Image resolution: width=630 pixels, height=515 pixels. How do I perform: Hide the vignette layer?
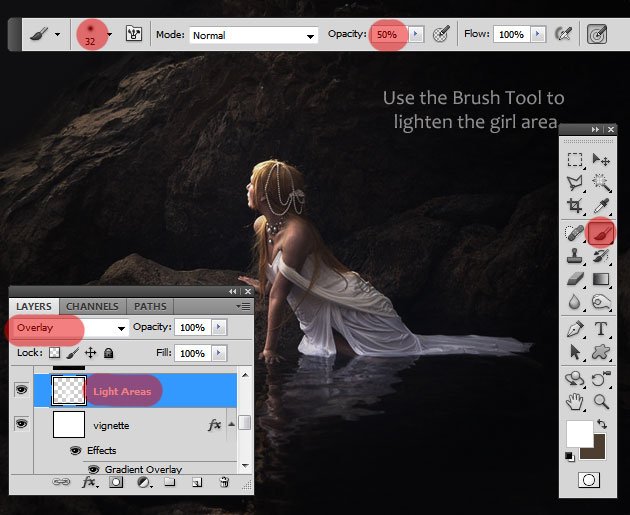pos(21,423)
